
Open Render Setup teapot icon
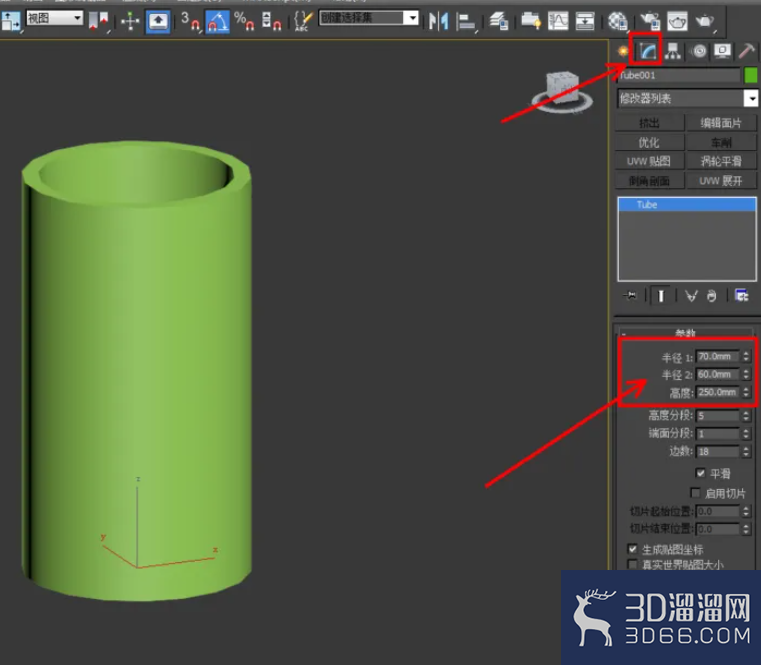click(650, 21)
